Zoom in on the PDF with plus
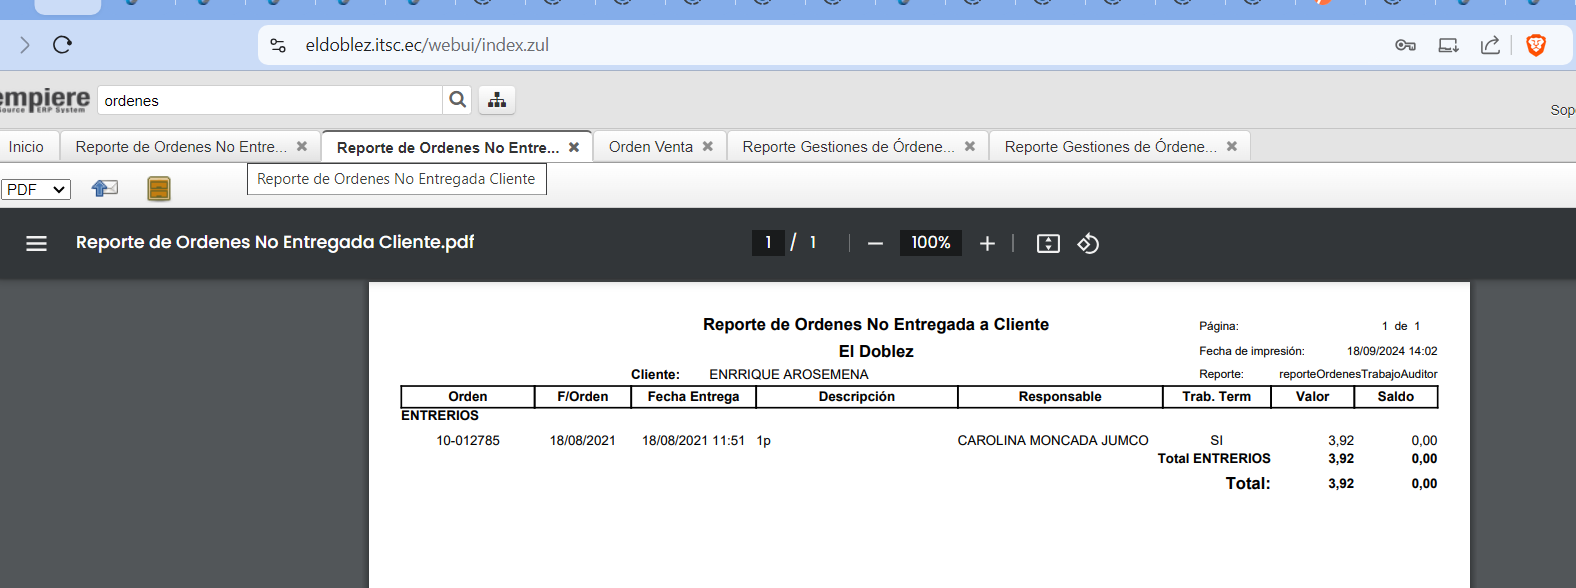This screenshot has height=588, width=1576. [987, 243]
